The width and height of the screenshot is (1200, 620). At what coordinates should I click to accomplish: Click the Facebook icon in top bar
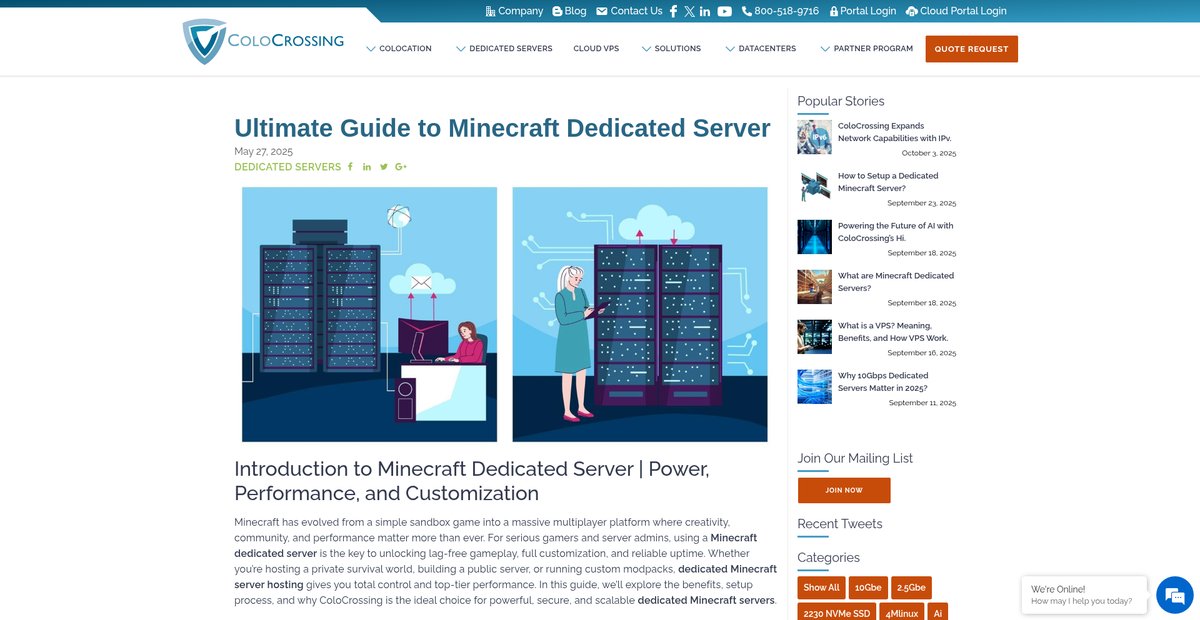(674, 11)
